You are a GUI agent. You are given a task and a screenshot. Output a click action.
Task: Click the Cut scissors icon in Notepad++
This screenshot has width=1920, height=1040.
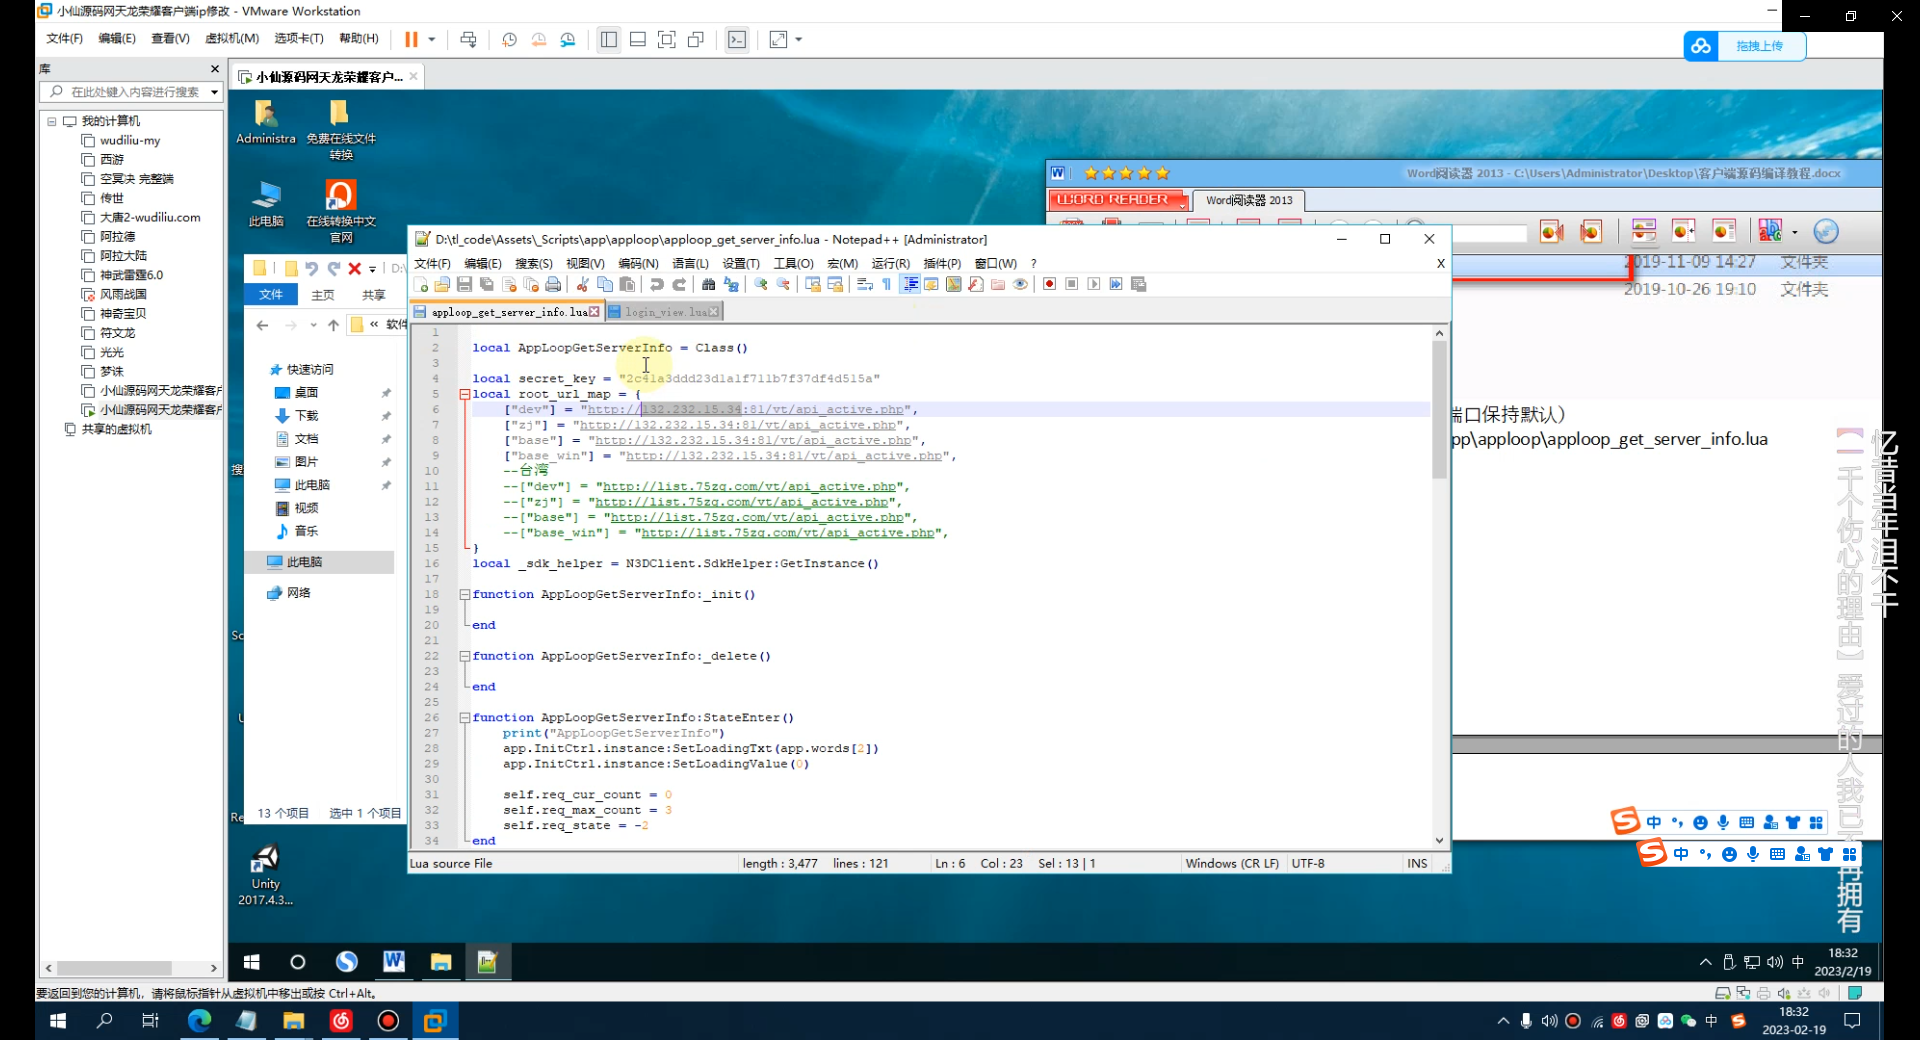(x=582, y=285)
